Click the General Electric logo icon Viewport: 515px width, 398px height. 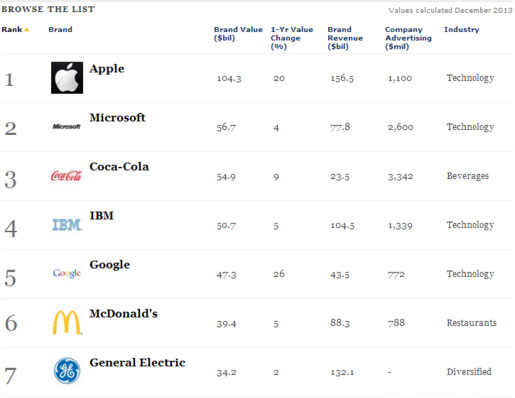pyautogui.click(x=67, y=371)
